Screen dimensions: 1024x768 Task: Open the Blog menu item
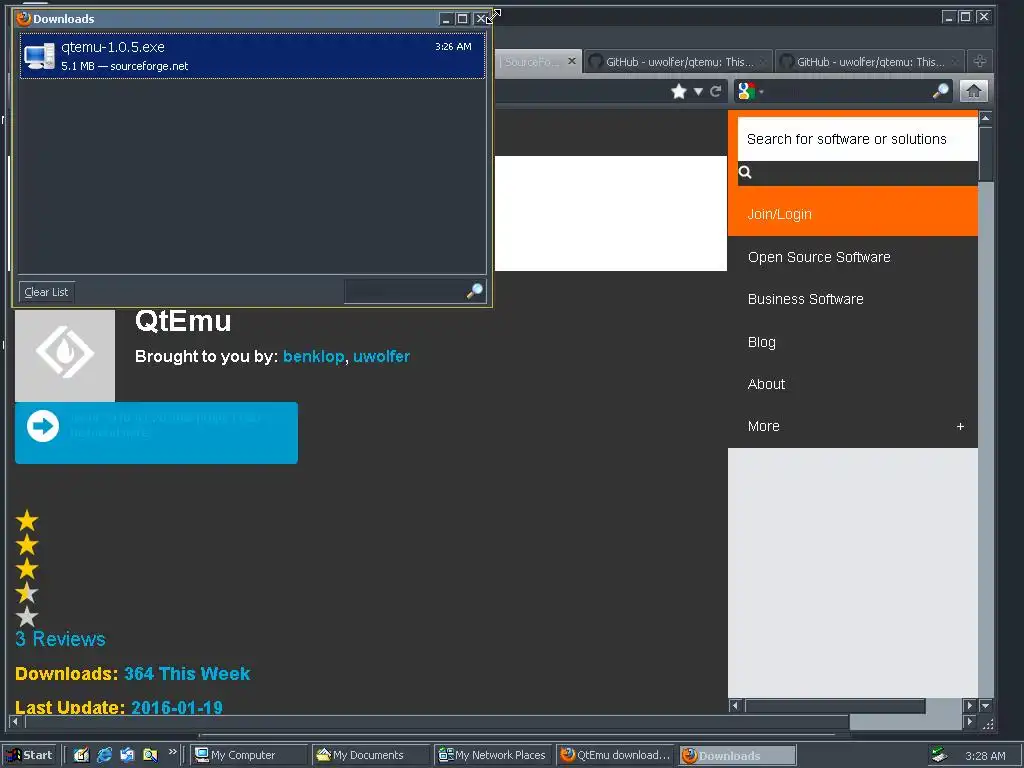click(x=761, y=342)
